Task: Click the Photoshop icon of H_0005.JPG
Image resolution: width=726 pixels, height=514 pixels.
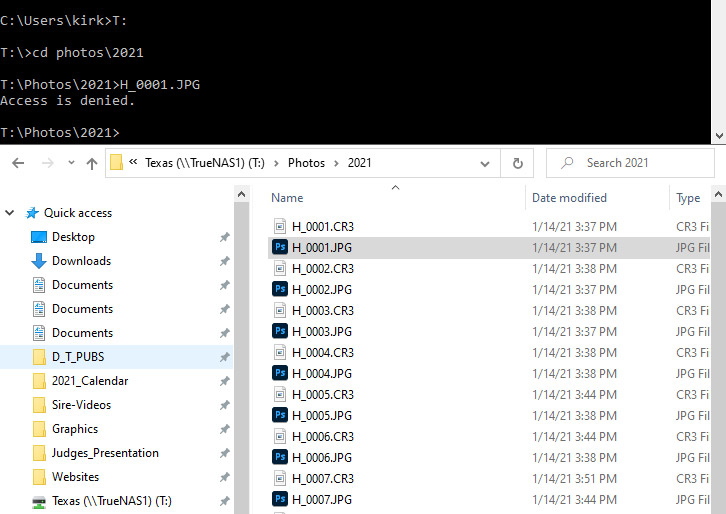Action: [x=280, y=415]
